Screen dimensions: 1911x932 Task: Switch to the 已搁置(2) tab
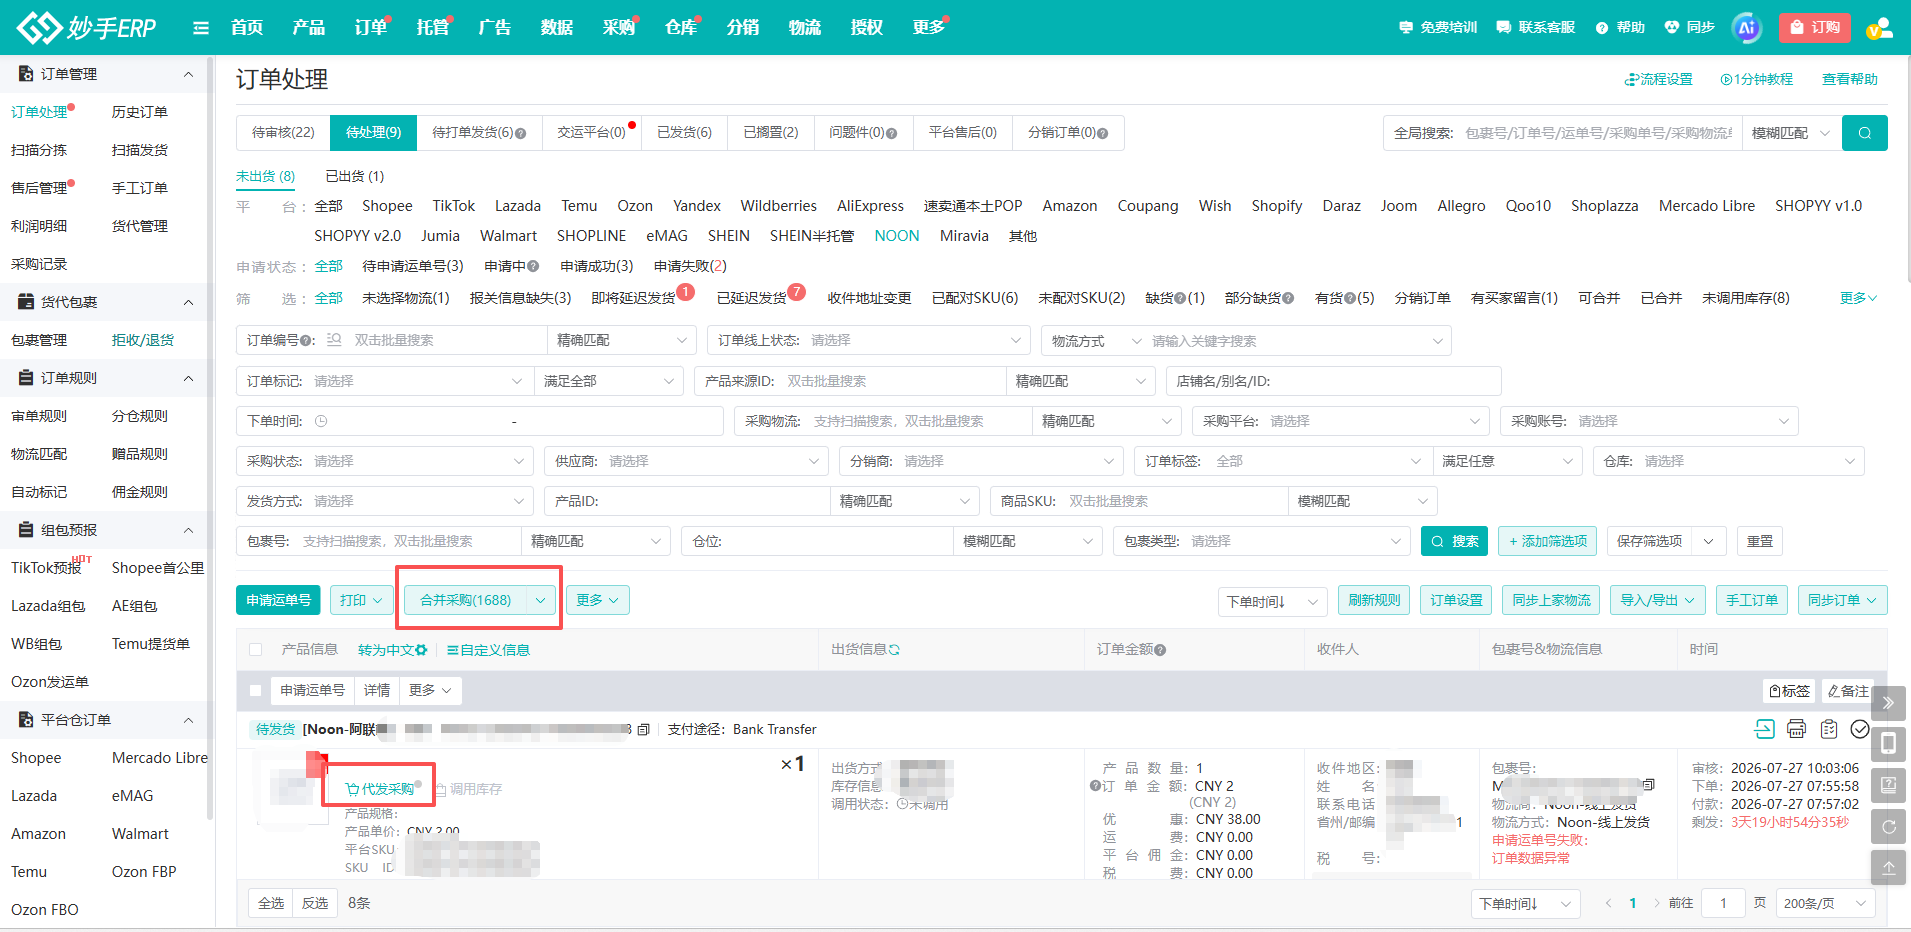(770, 133)
